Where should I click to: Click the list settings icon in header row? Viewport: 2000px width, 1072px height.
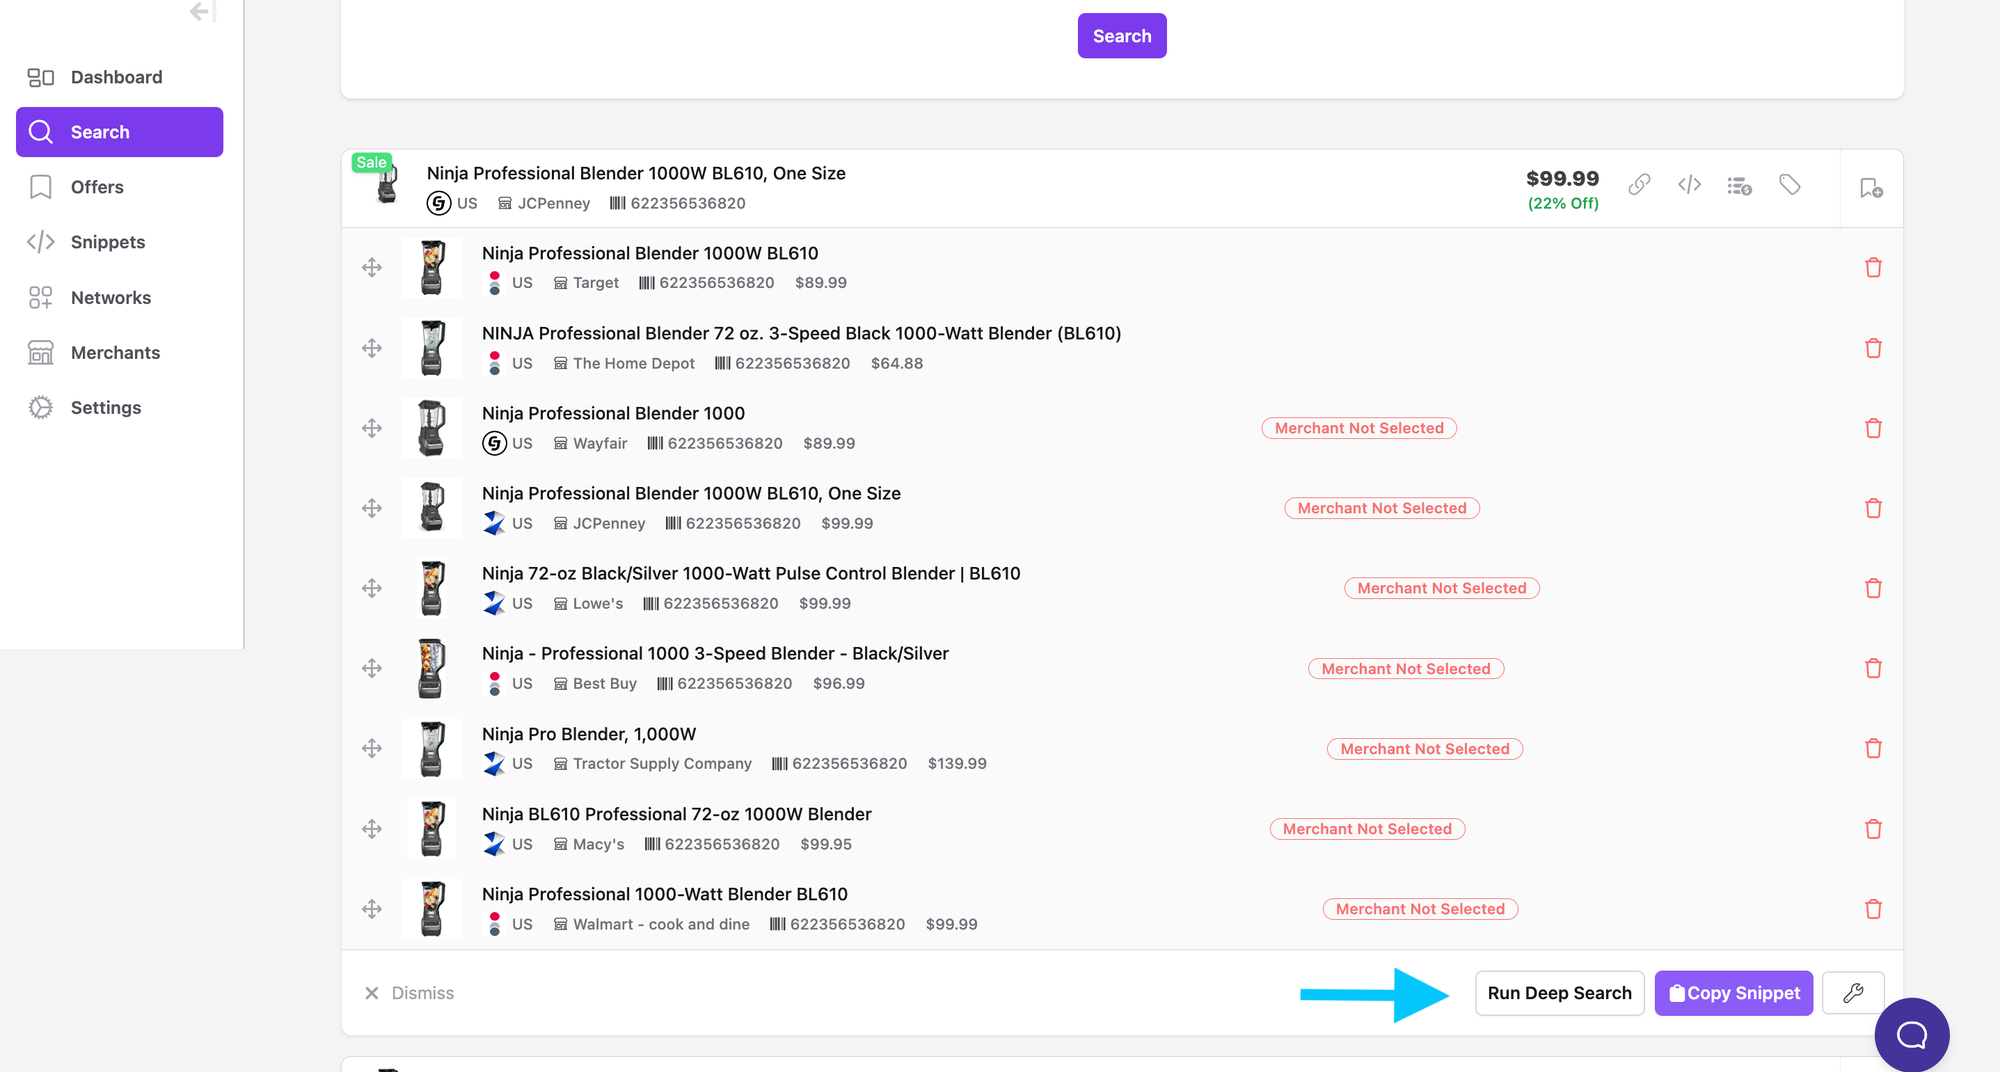point(1739,185)
